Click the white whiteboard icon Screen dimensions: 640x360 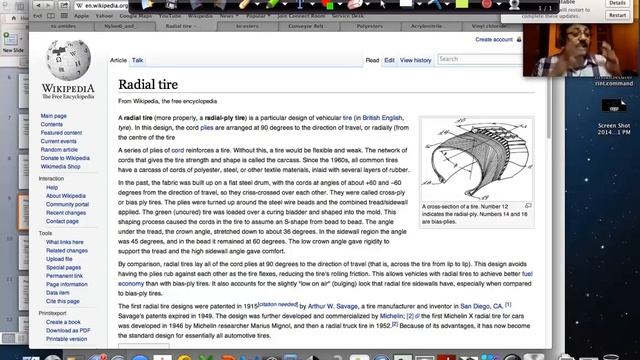point(406,4)
